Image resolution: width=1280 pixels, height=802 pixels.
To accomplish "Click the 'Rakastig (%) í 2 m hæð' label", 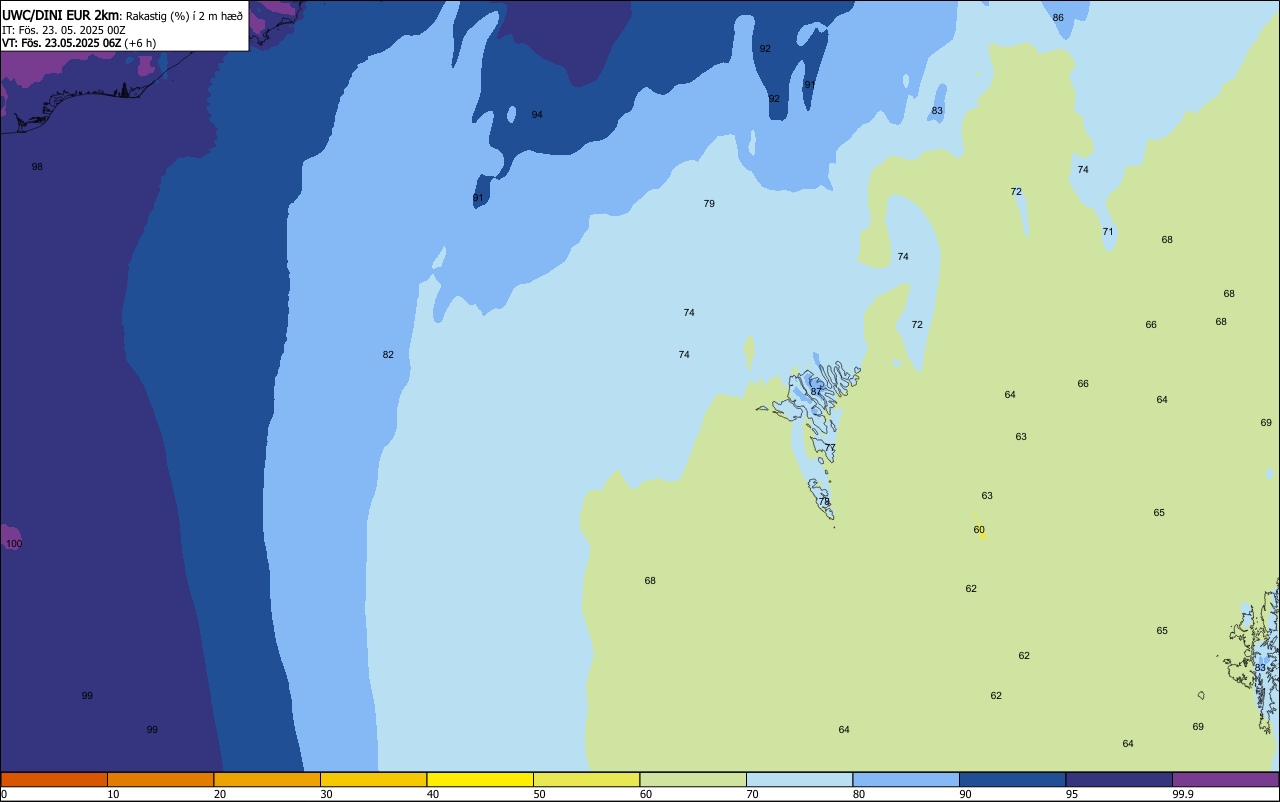I will [x=184, y=16].
